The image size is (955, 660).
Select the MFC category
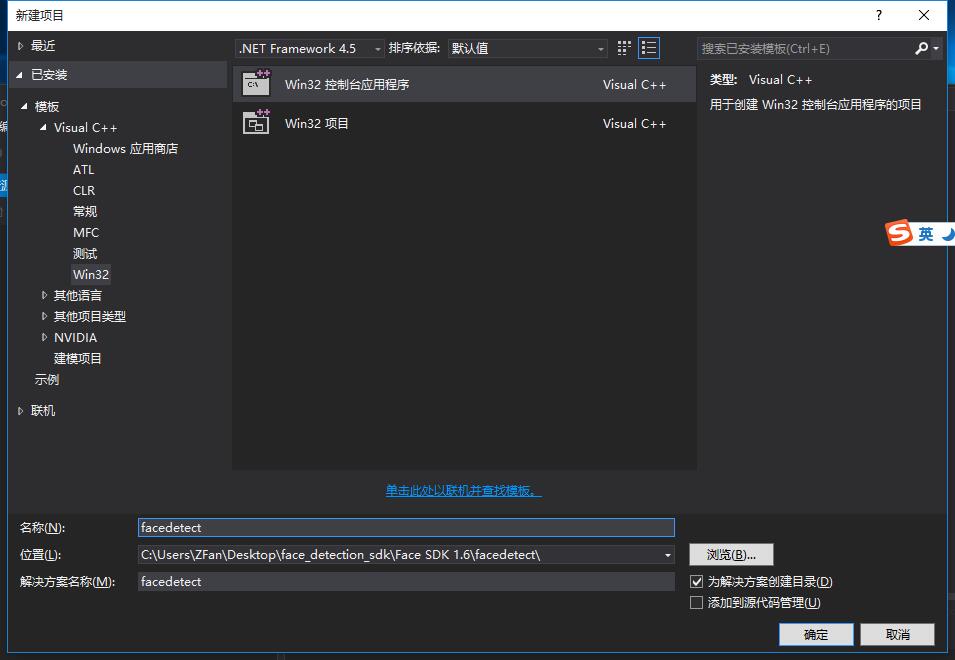click(86, 233)
